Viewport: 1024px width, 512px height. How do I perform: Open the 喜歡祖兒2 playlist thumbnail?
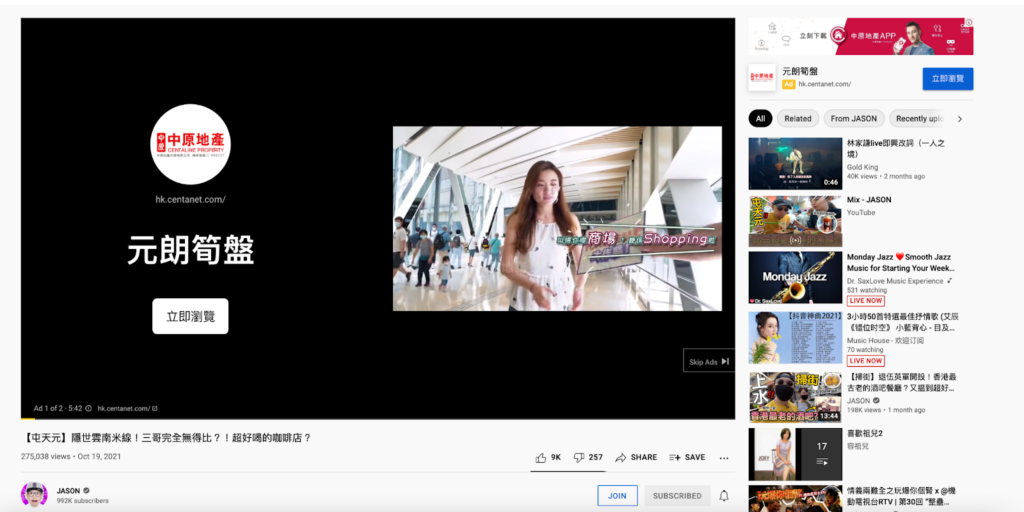click(795, 454)
